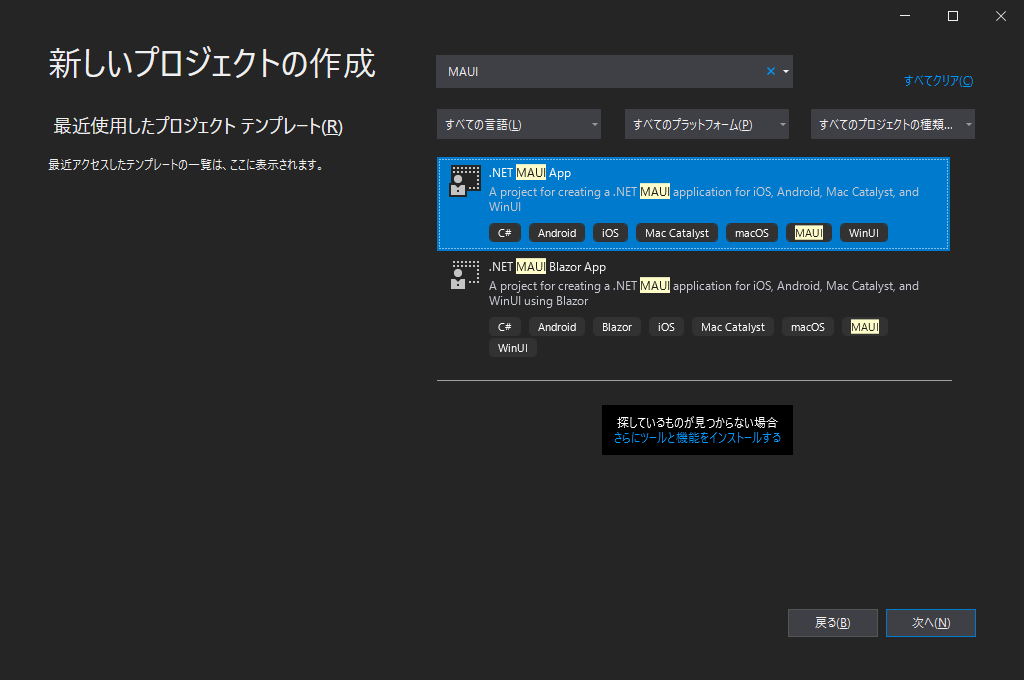The height and width of the screenshot is (680, 1024).
Task: Open the search box history dropdown arrow
Action: point(786,71)
